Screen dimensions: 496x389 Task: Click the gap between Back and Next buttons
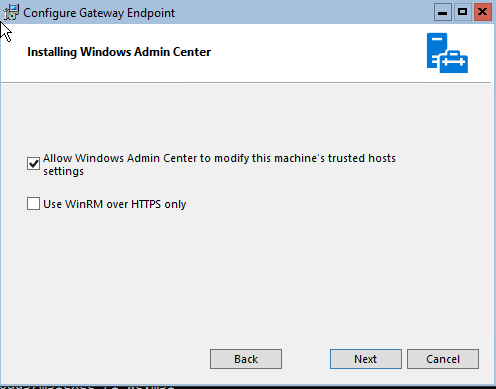[x=306, y=359]
